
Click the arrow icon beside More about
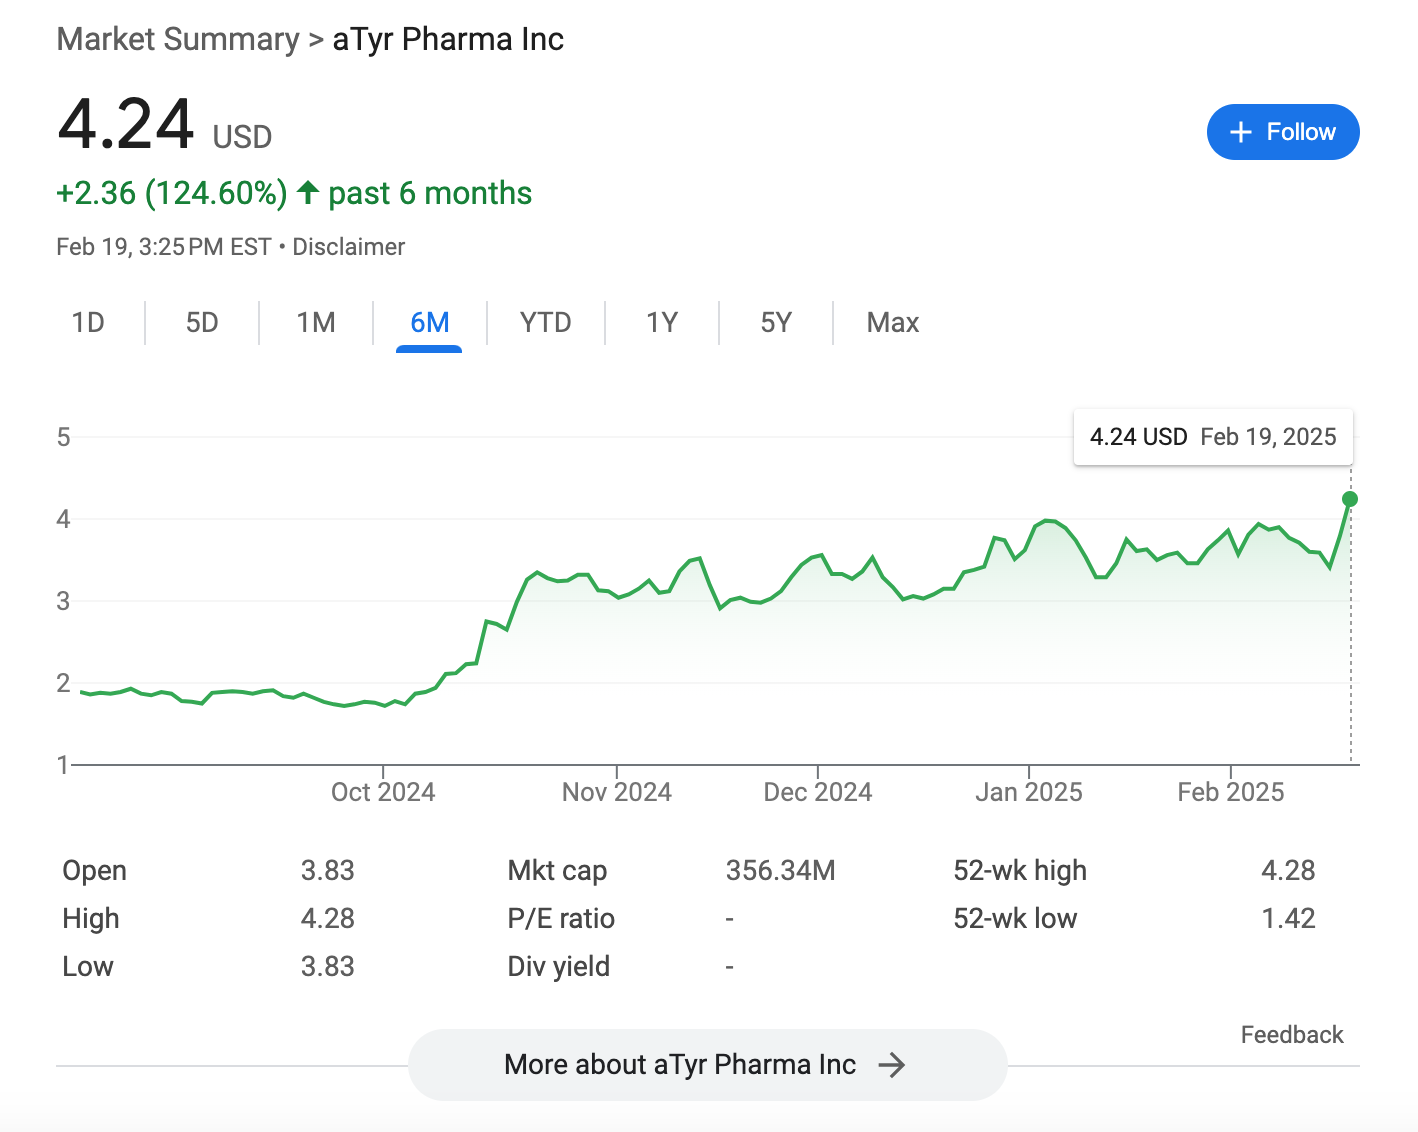(x=891, y=1065)
